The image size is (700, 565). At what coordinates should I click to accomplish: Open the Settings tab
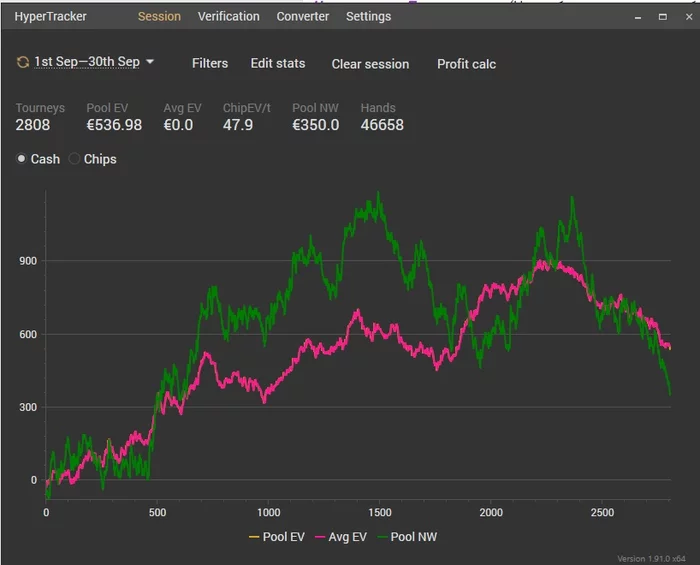[368, 16]
